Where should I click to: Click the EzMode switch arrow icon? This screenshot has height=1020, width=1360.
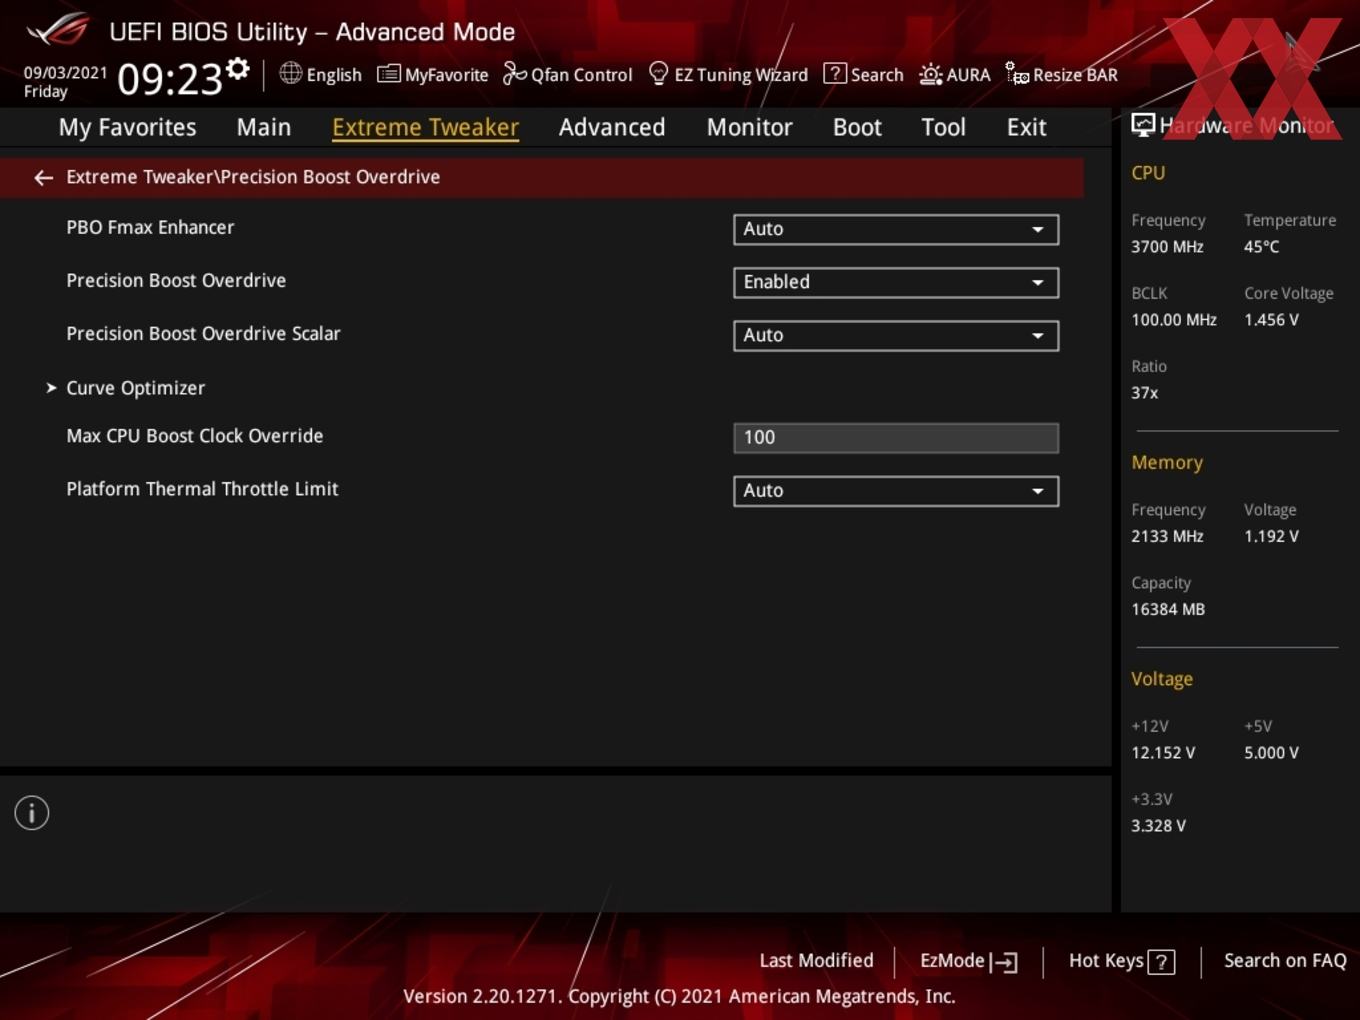pyautogui.click(x=1004, y=962)
